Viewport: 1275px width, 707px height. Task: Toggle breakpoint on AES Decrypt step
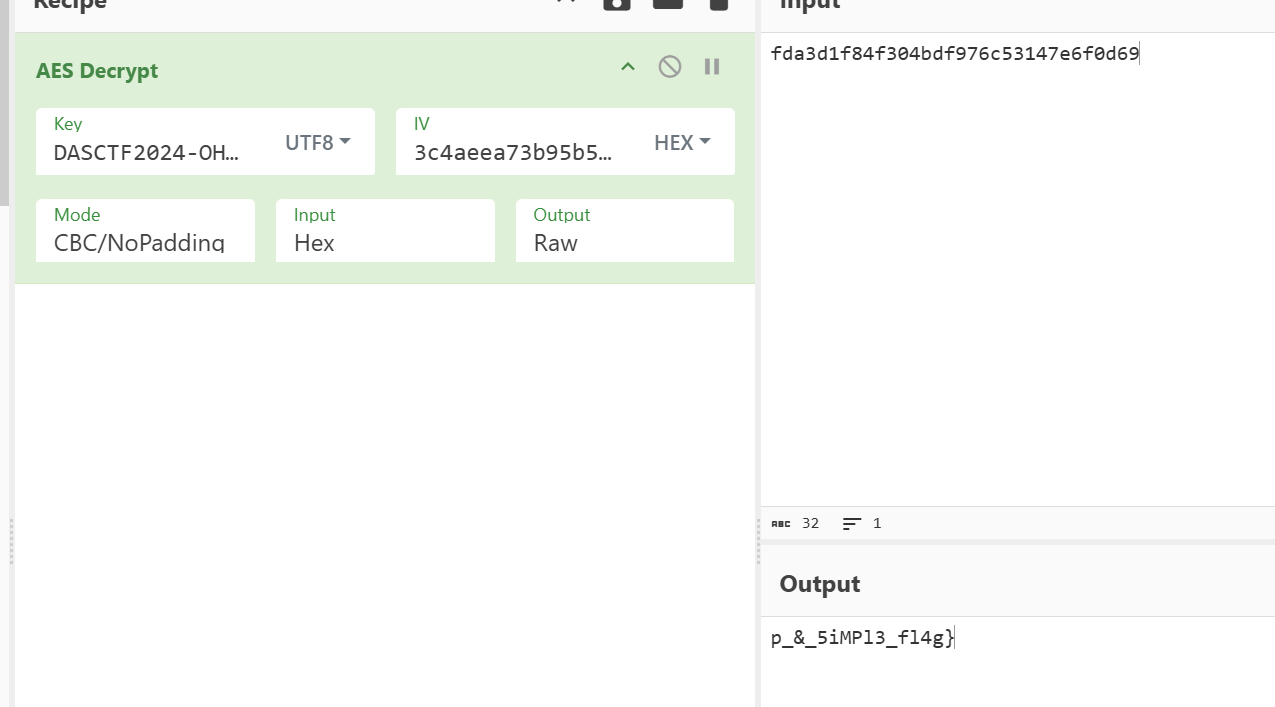[x=712, y=67]
